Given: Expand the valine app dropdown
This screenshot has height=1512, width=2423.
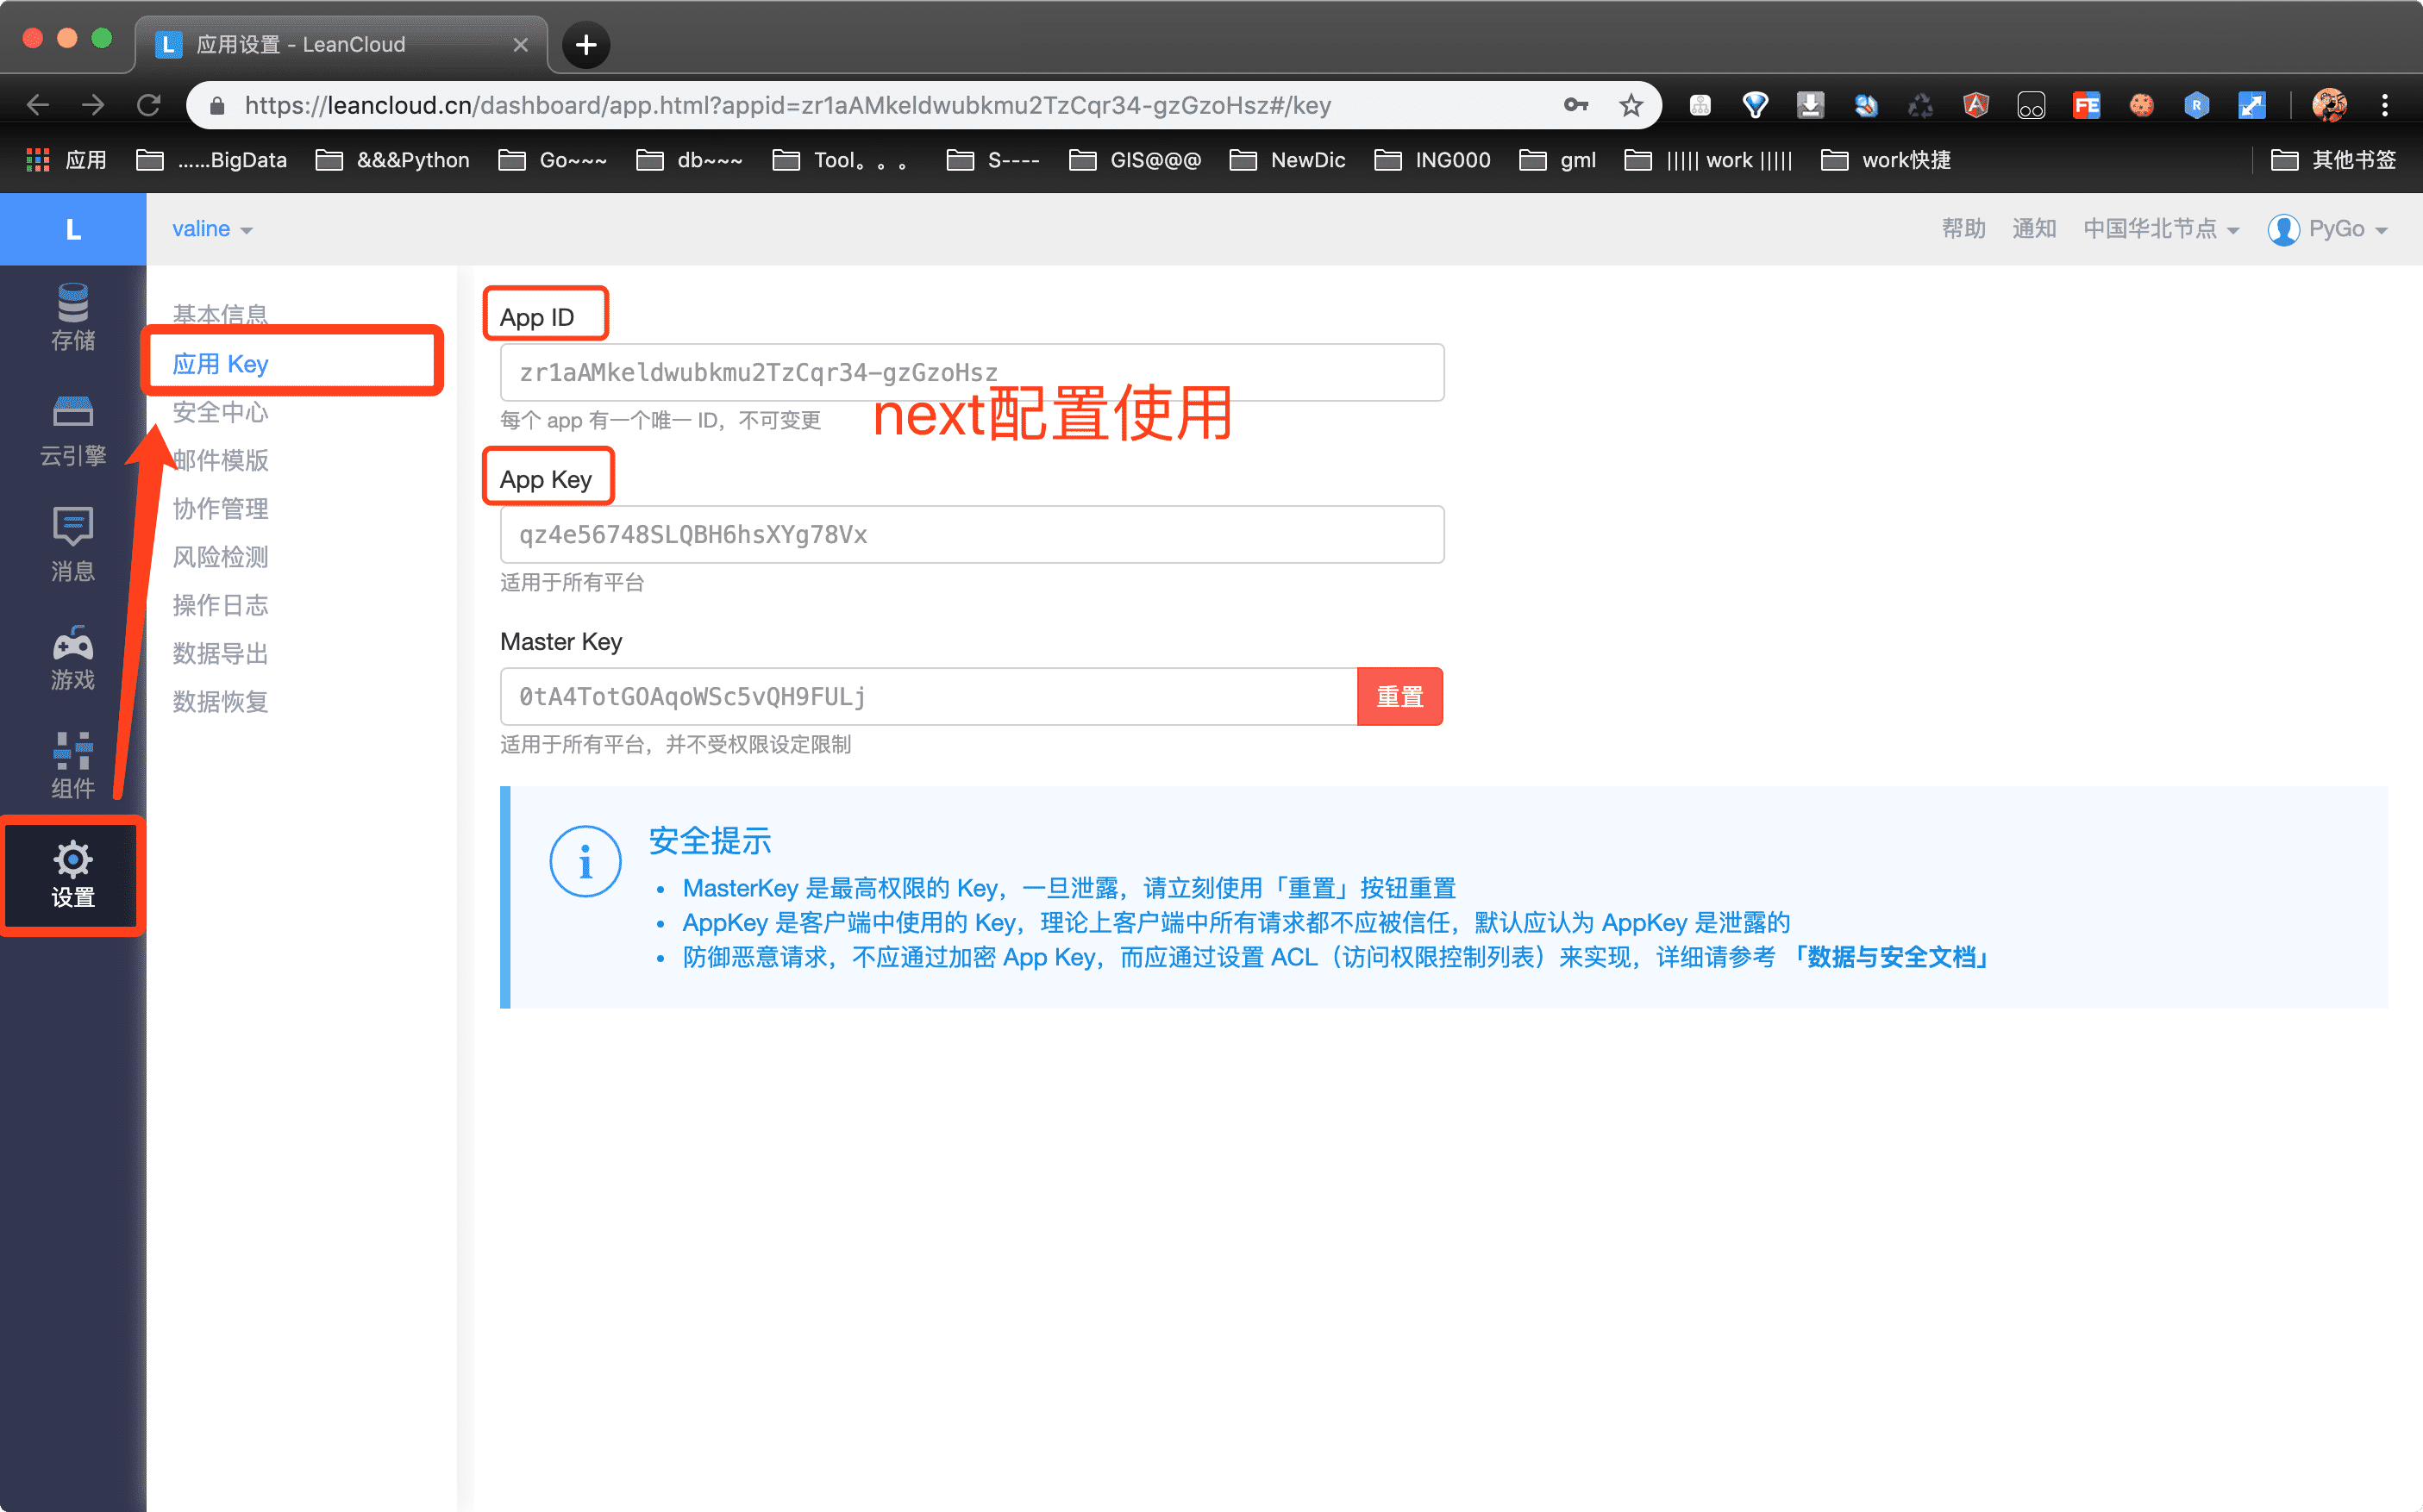Looking at the screenshot, I should [212, 229].
